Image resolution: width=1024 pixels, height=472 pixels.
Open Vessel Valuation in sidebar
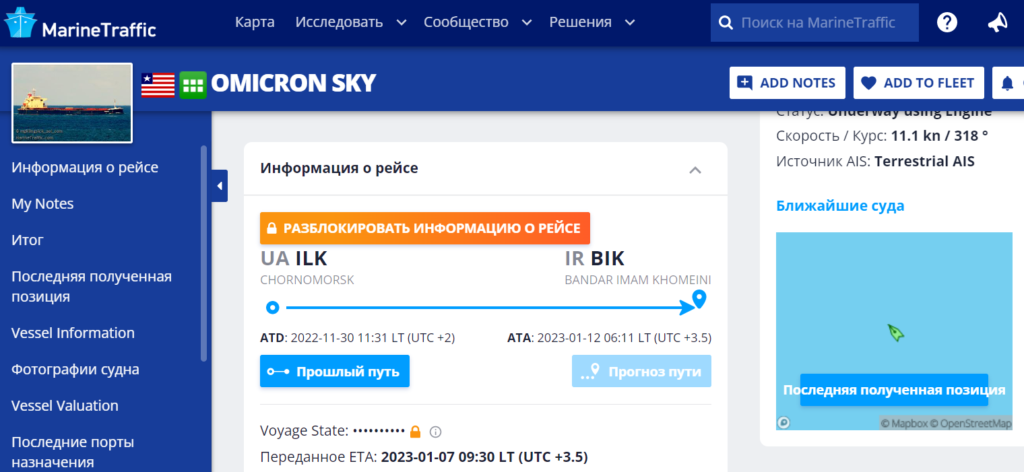coord(65,406)
